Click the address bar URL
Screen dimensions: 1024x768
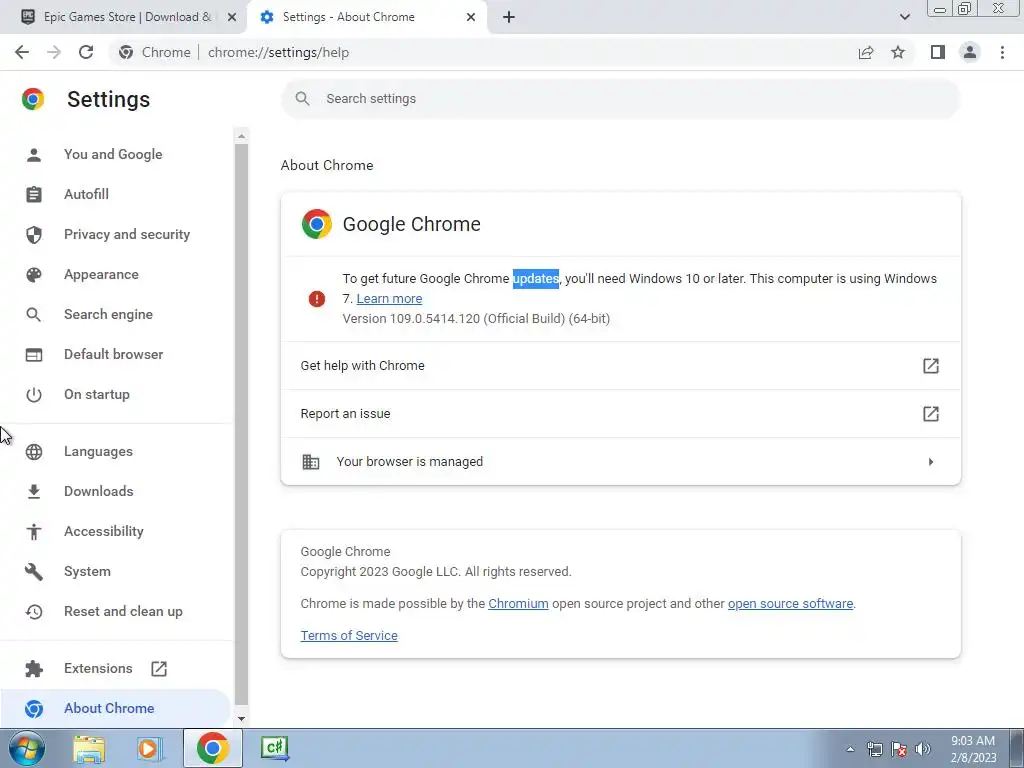click(278, 52)
